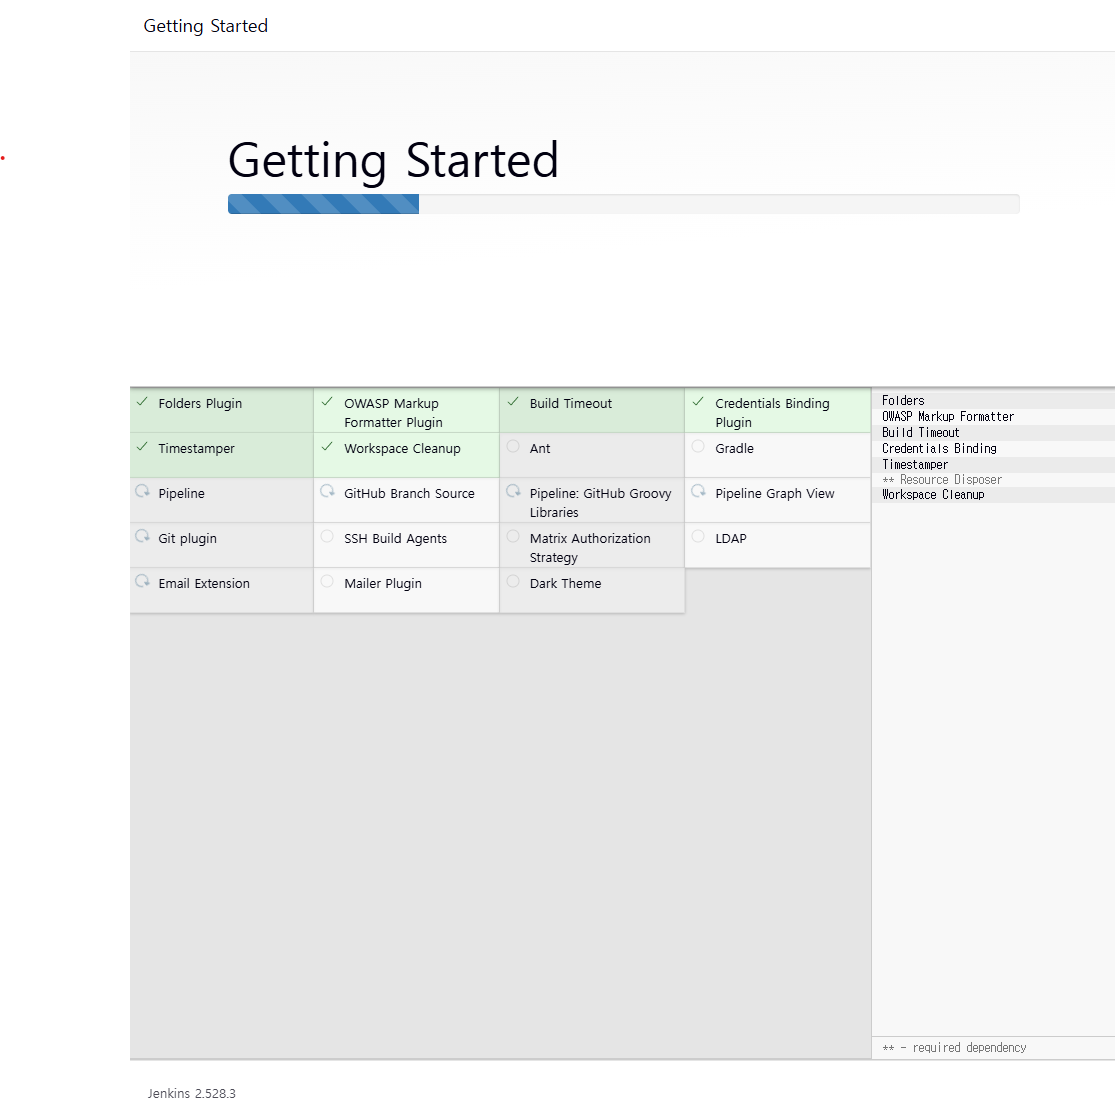Click the Matrix Authorization Strategy label
This screenshot has width=1115, height=1104.
coord(589,547)
